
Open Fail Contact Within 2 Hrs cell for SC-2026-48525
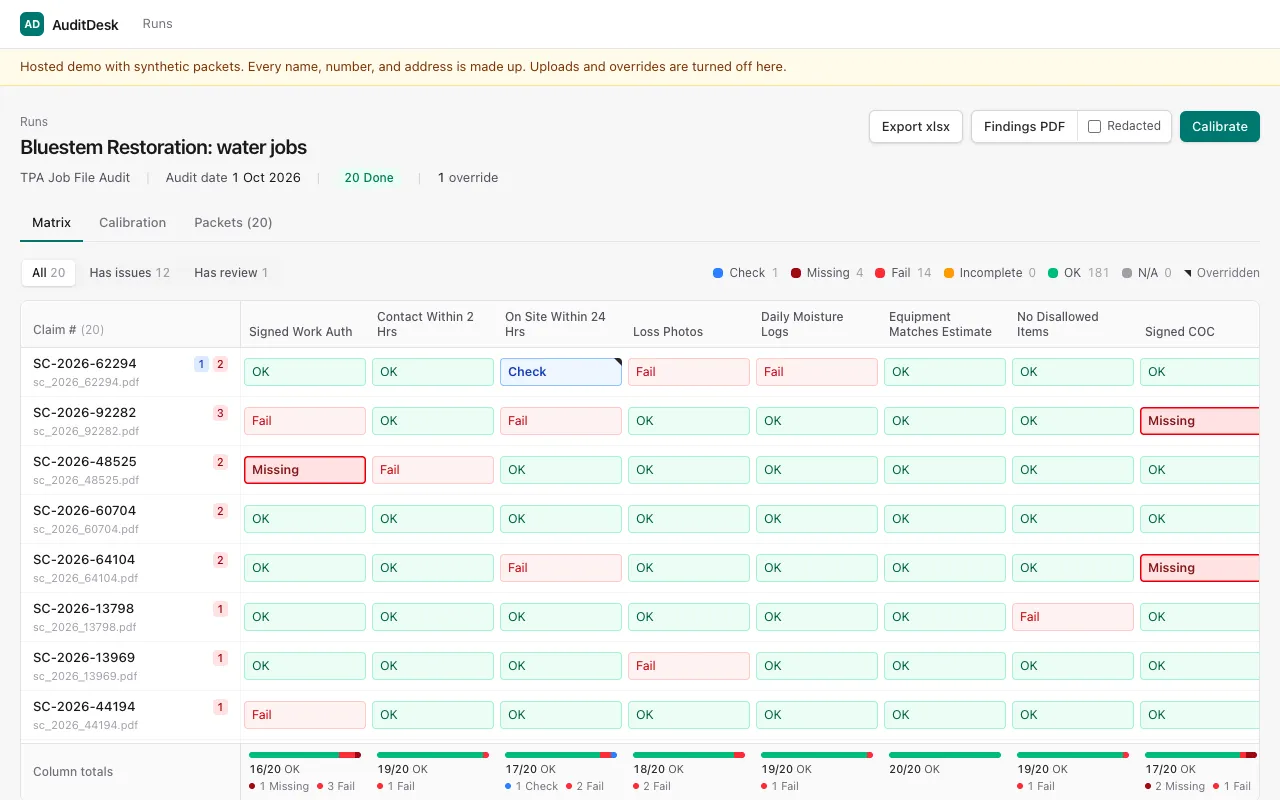tap(433, 470)
